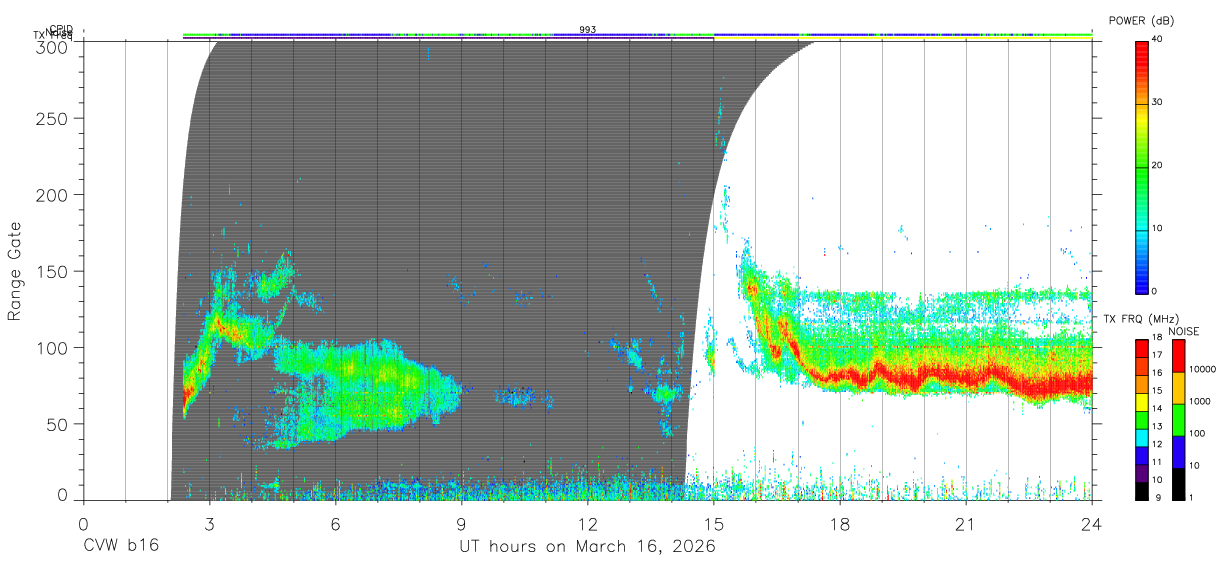Click the '12' UT hour tick label
The width and height of the screenshot is (1228, 567).
click(588, 524)
